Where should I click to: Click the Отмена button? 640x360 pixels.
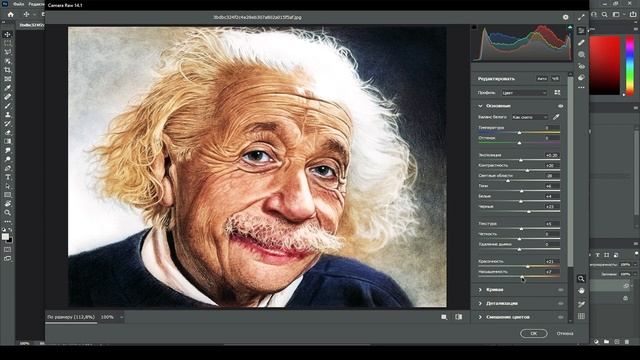click(565, 333)
